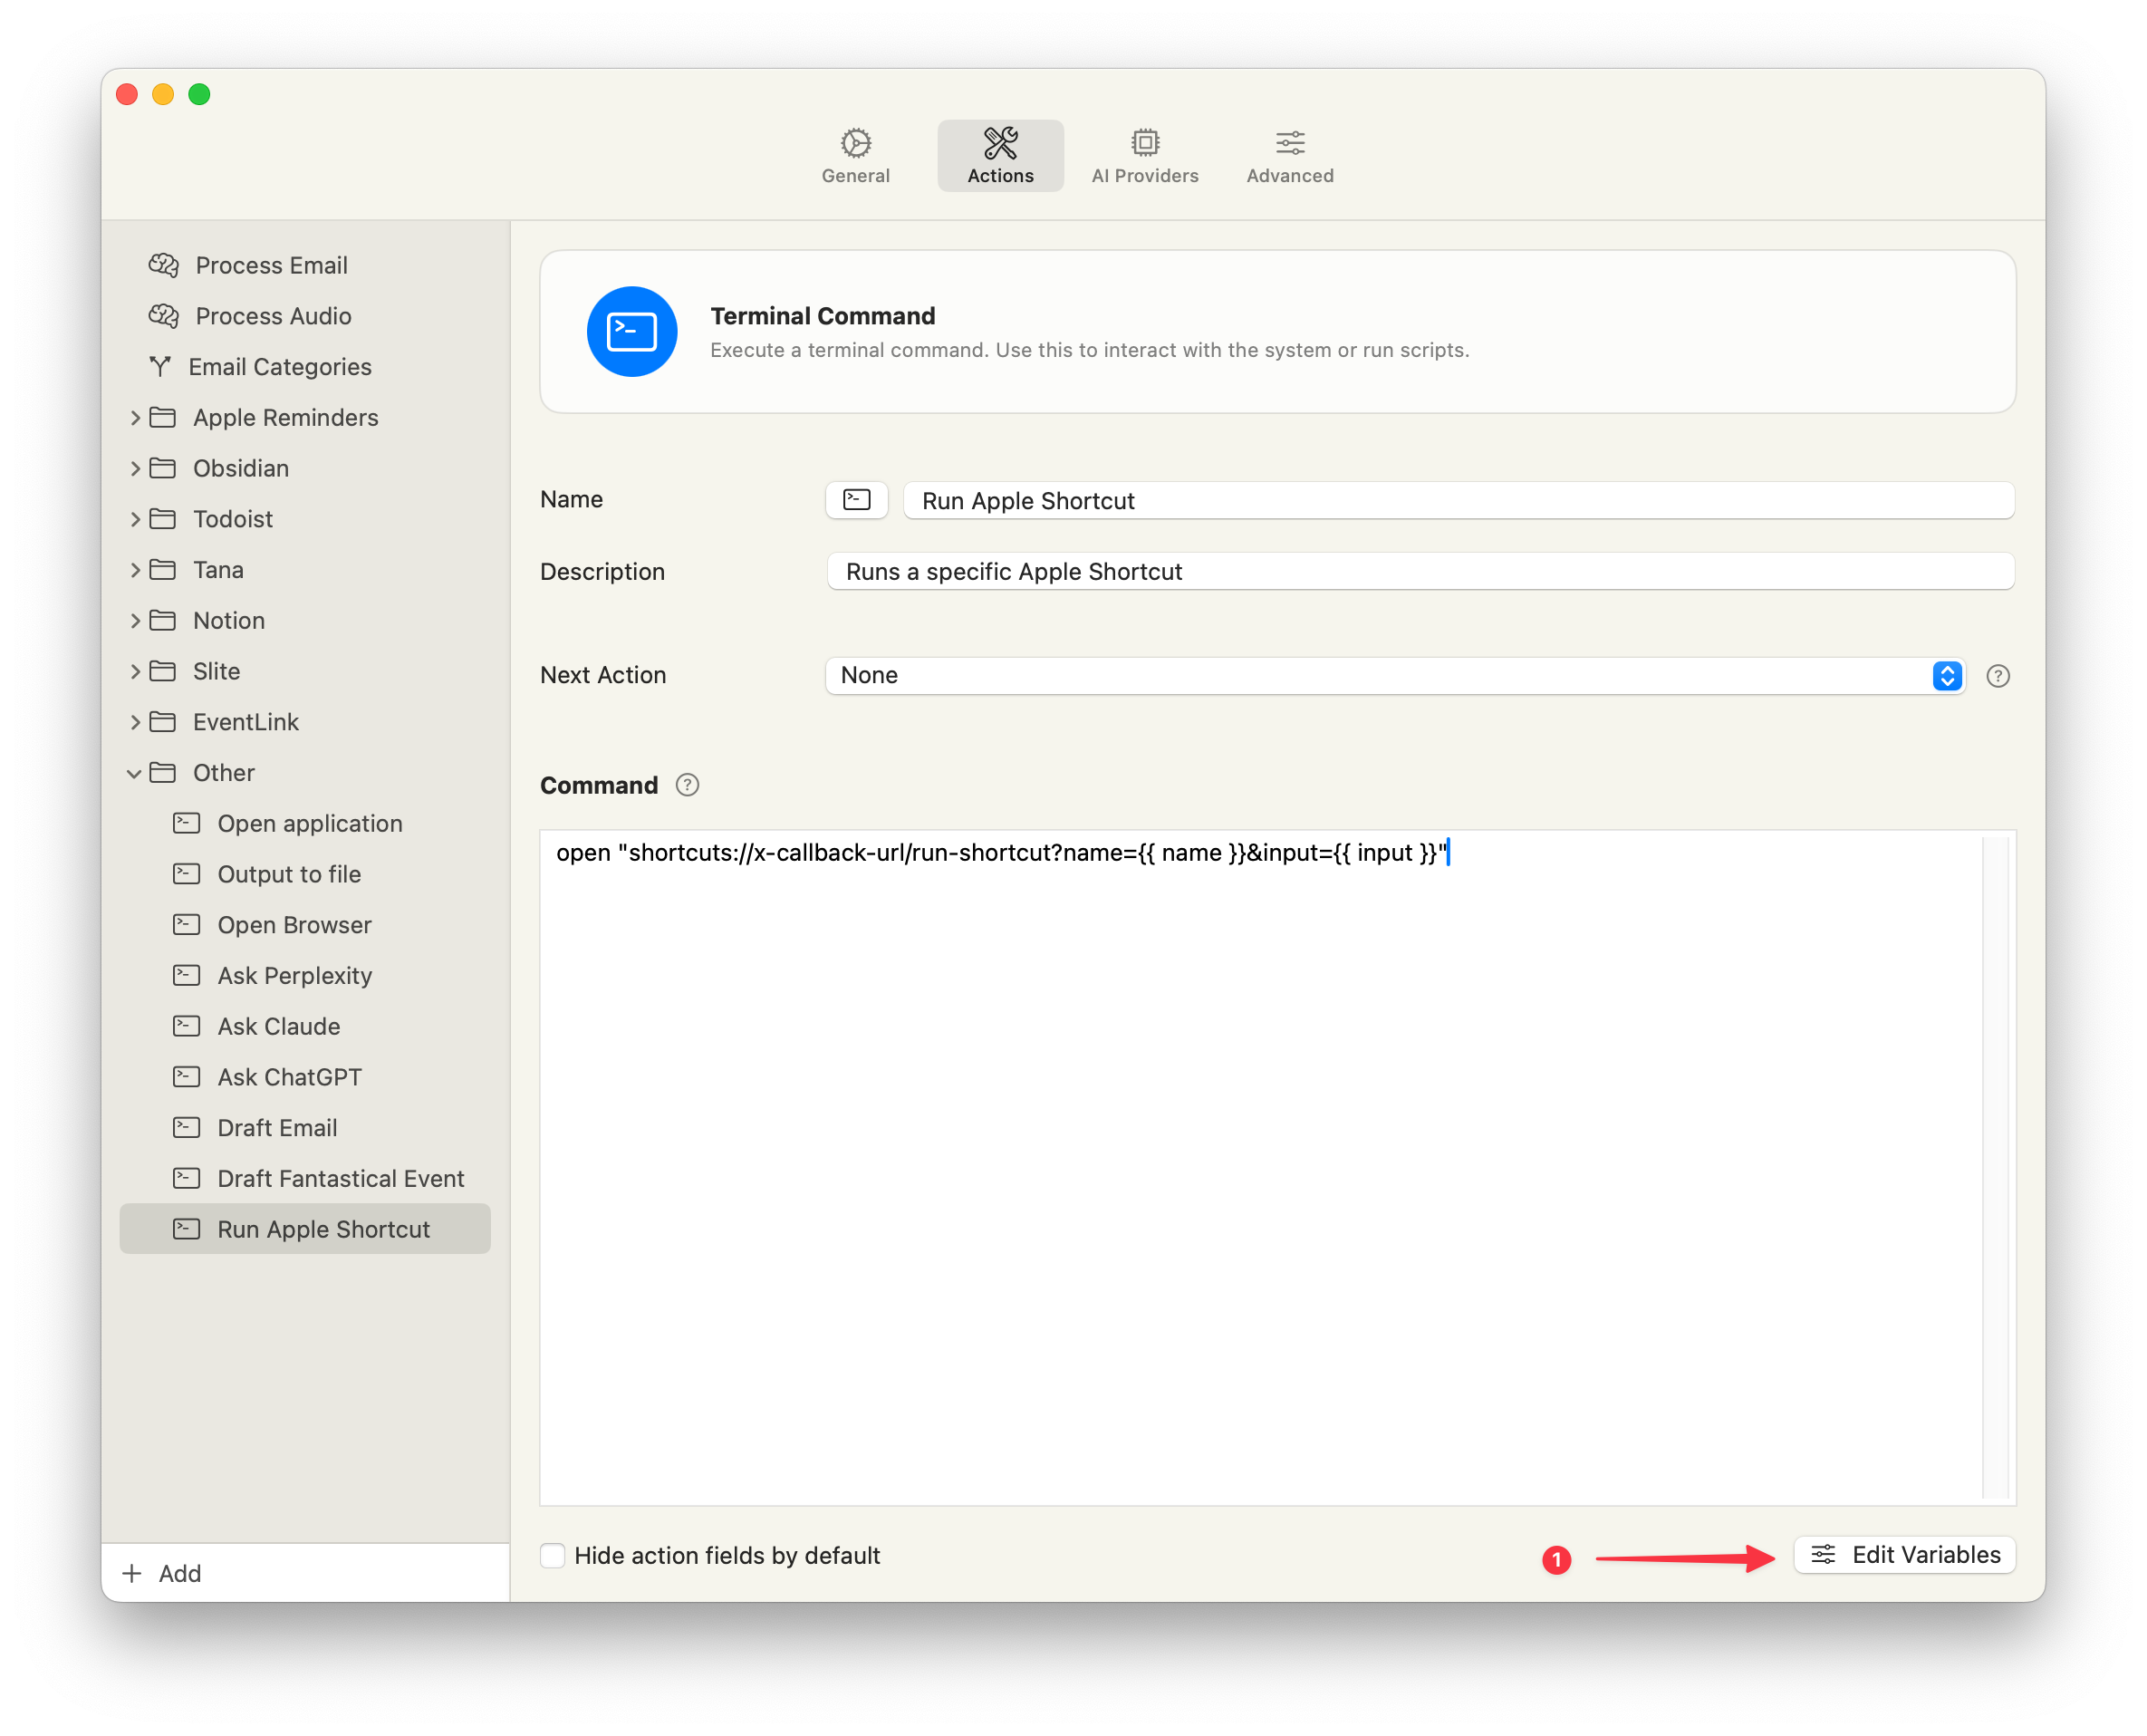Click the Apple Reminders folder icon
2147x1736 pixels.
pos(163,418)
